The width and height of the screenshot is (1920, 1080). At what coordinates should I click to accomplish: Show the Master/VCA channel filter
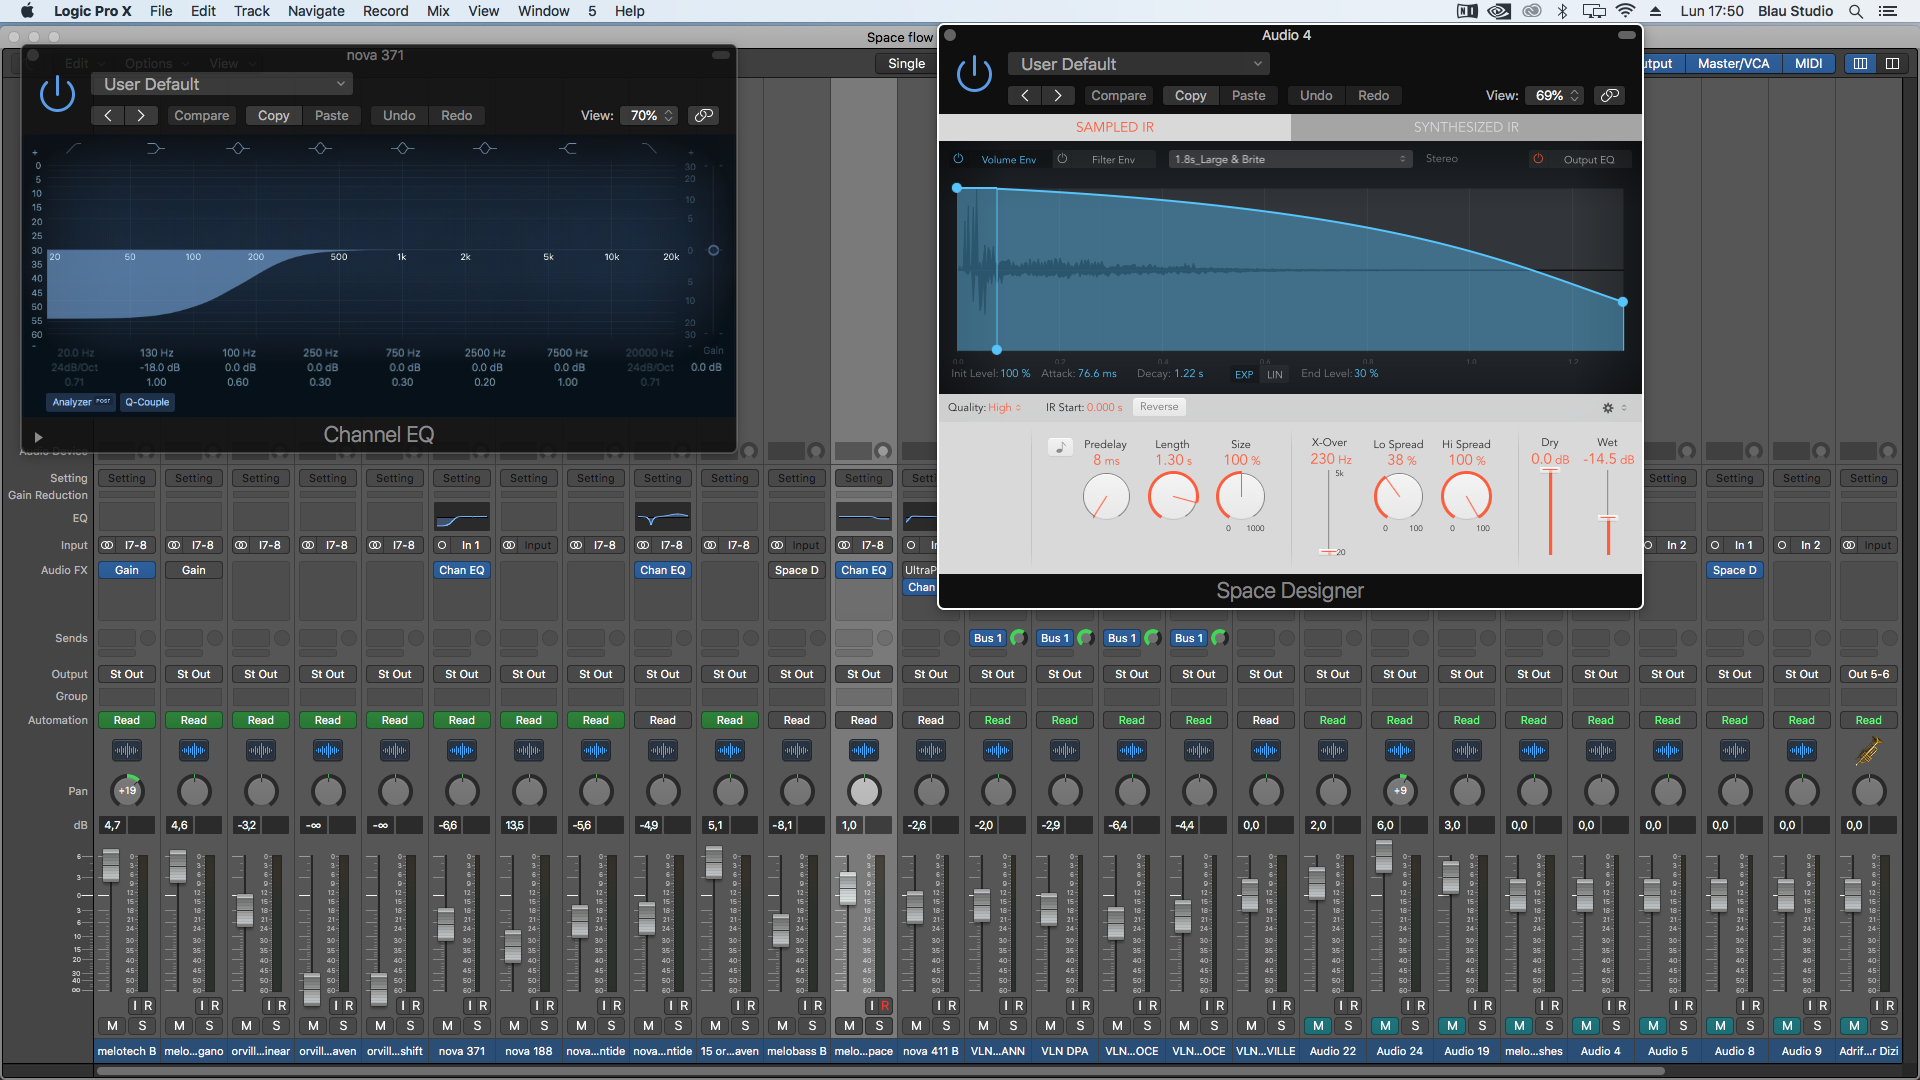coord(1733,63)
